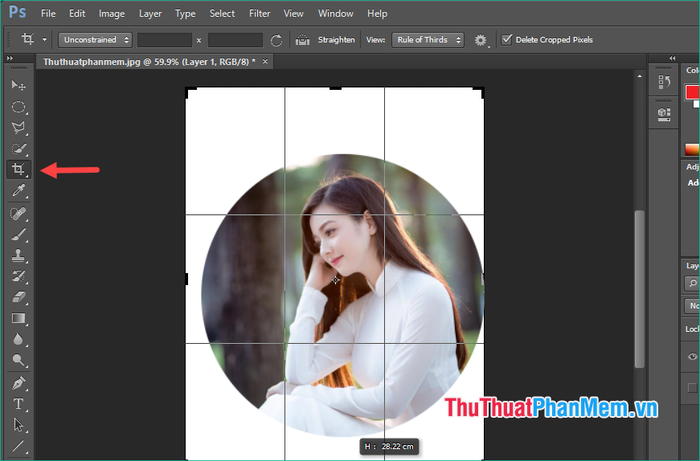Click top-center crop edge handle

(335, 88)
